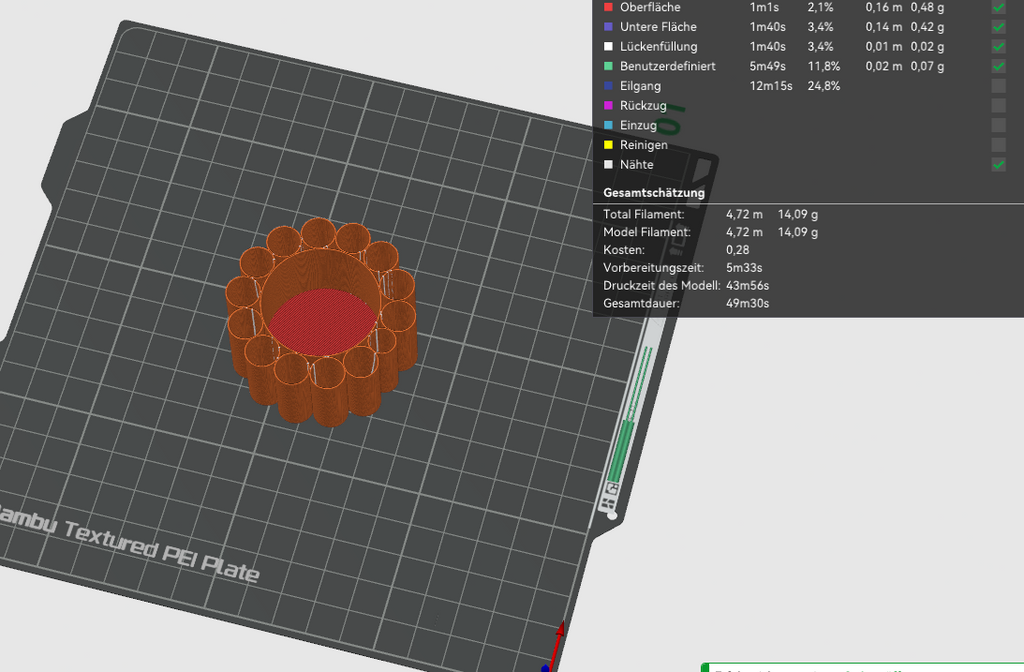The height and width of the screenshot is (672, 1024).
Task: Click the Model Filament label
Action: click(x=647, y=232)
